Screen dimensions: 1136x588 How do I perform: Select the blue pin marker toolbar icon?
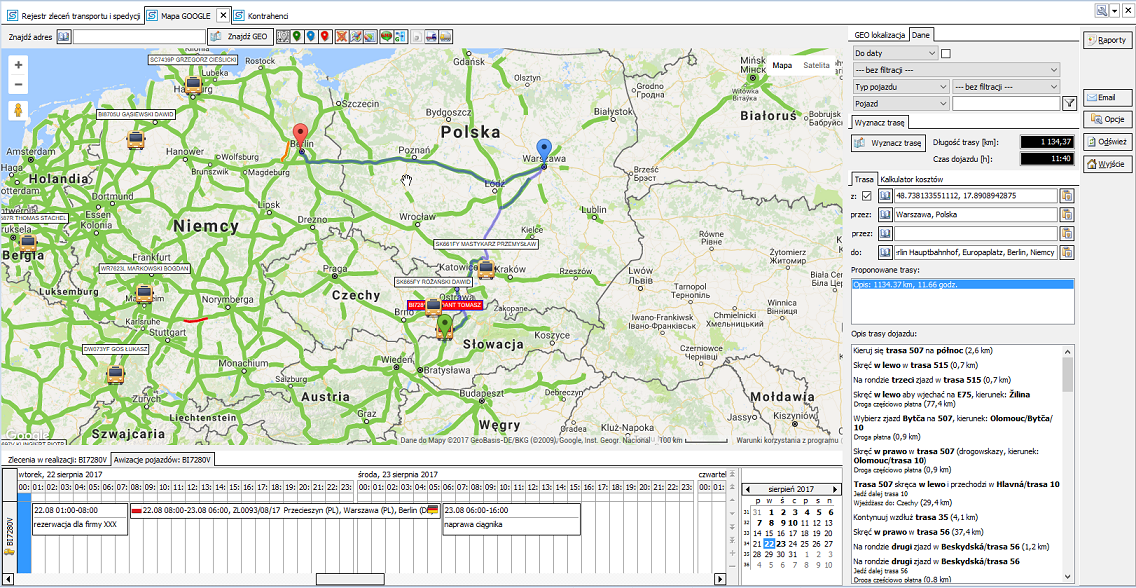click(311, 36)
